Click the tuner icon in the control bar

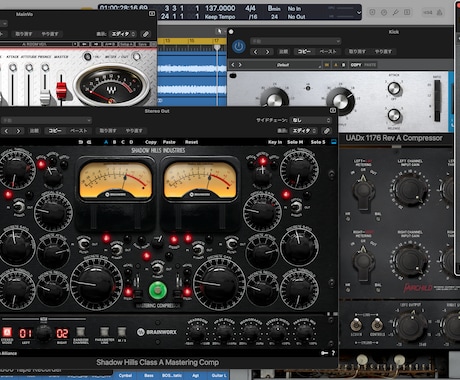tap(395, 12)
